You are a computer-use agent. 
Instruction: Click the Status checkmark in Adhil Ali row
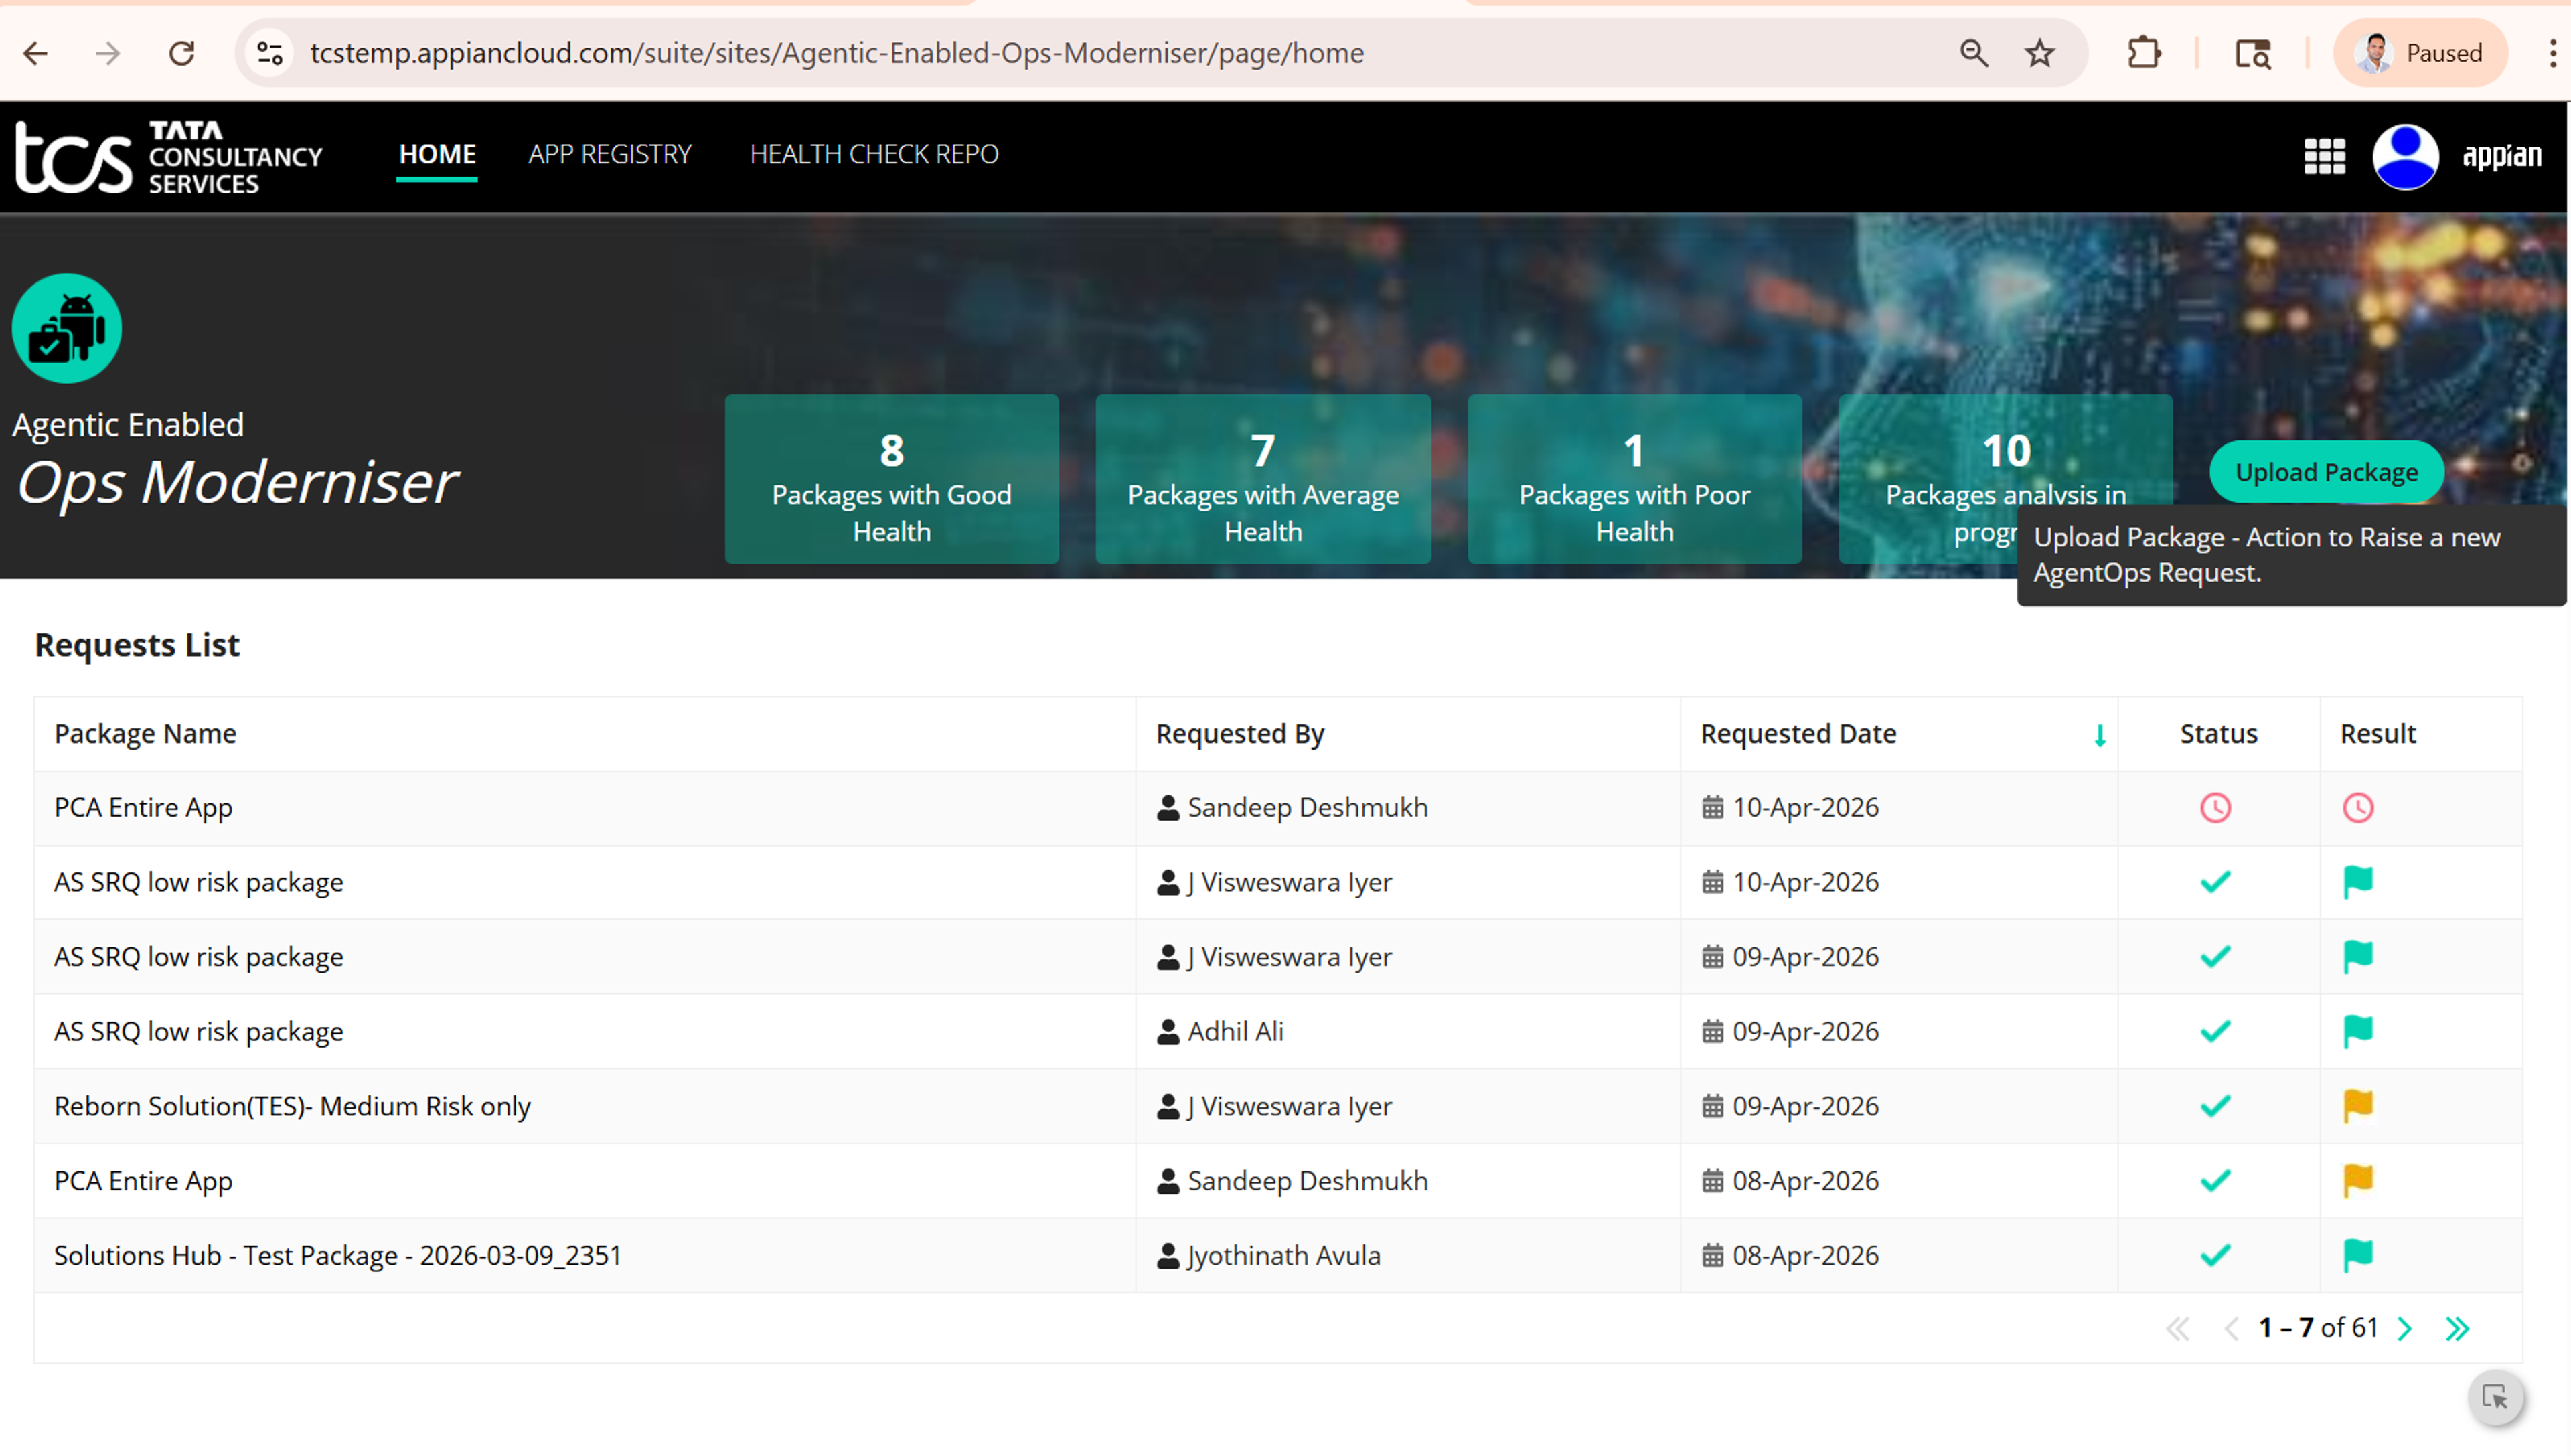pos(2215,1030)
